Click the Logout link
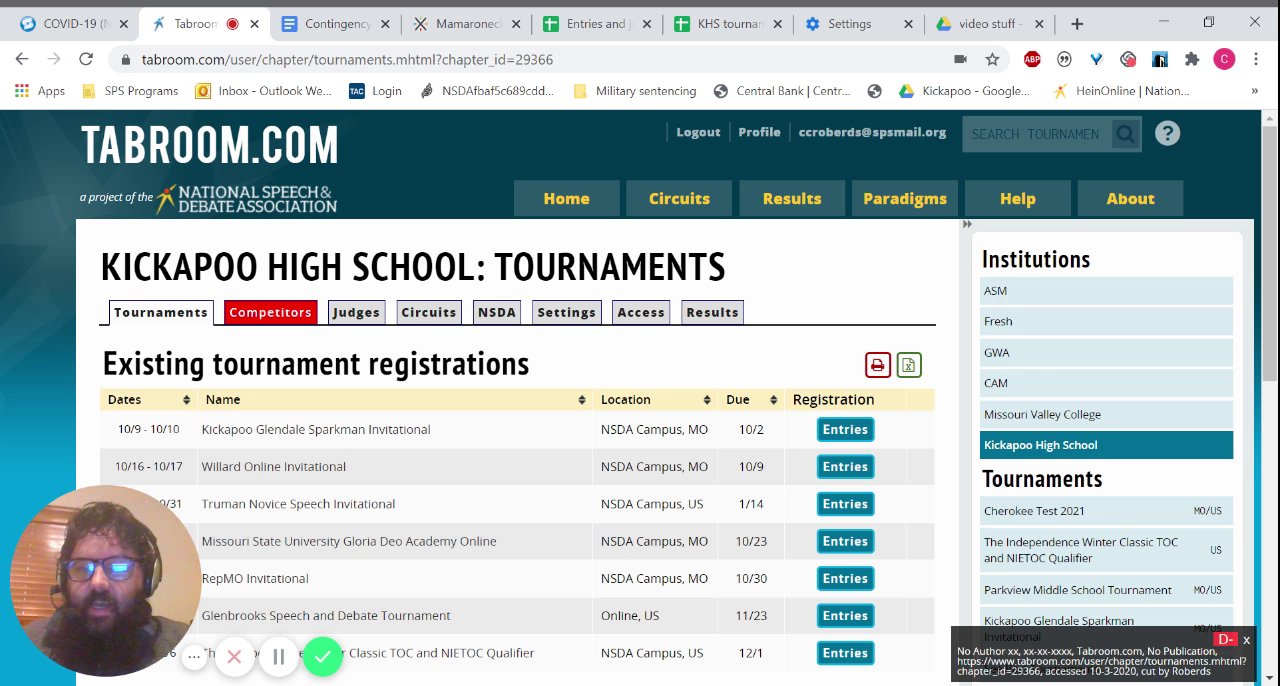This screenshot has width=1280, height=686. (x=698, y=132)
